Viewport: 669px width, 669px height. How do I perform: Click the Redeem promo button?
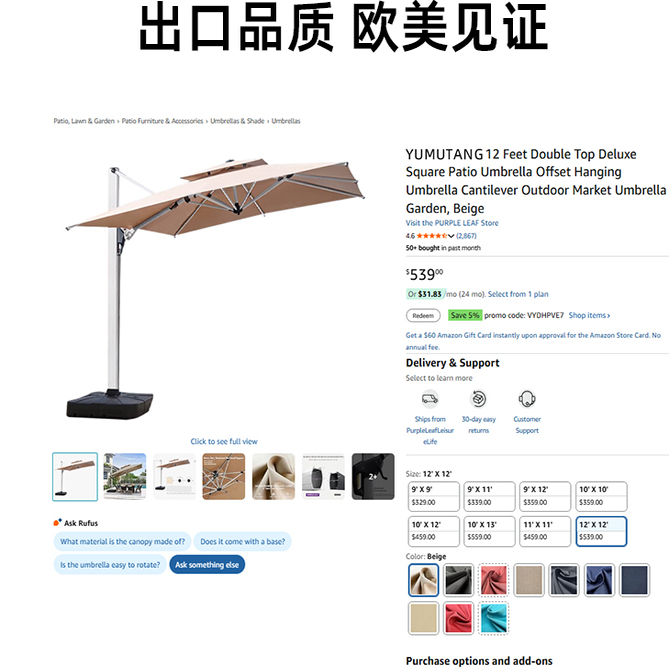[x=423, y=316]
